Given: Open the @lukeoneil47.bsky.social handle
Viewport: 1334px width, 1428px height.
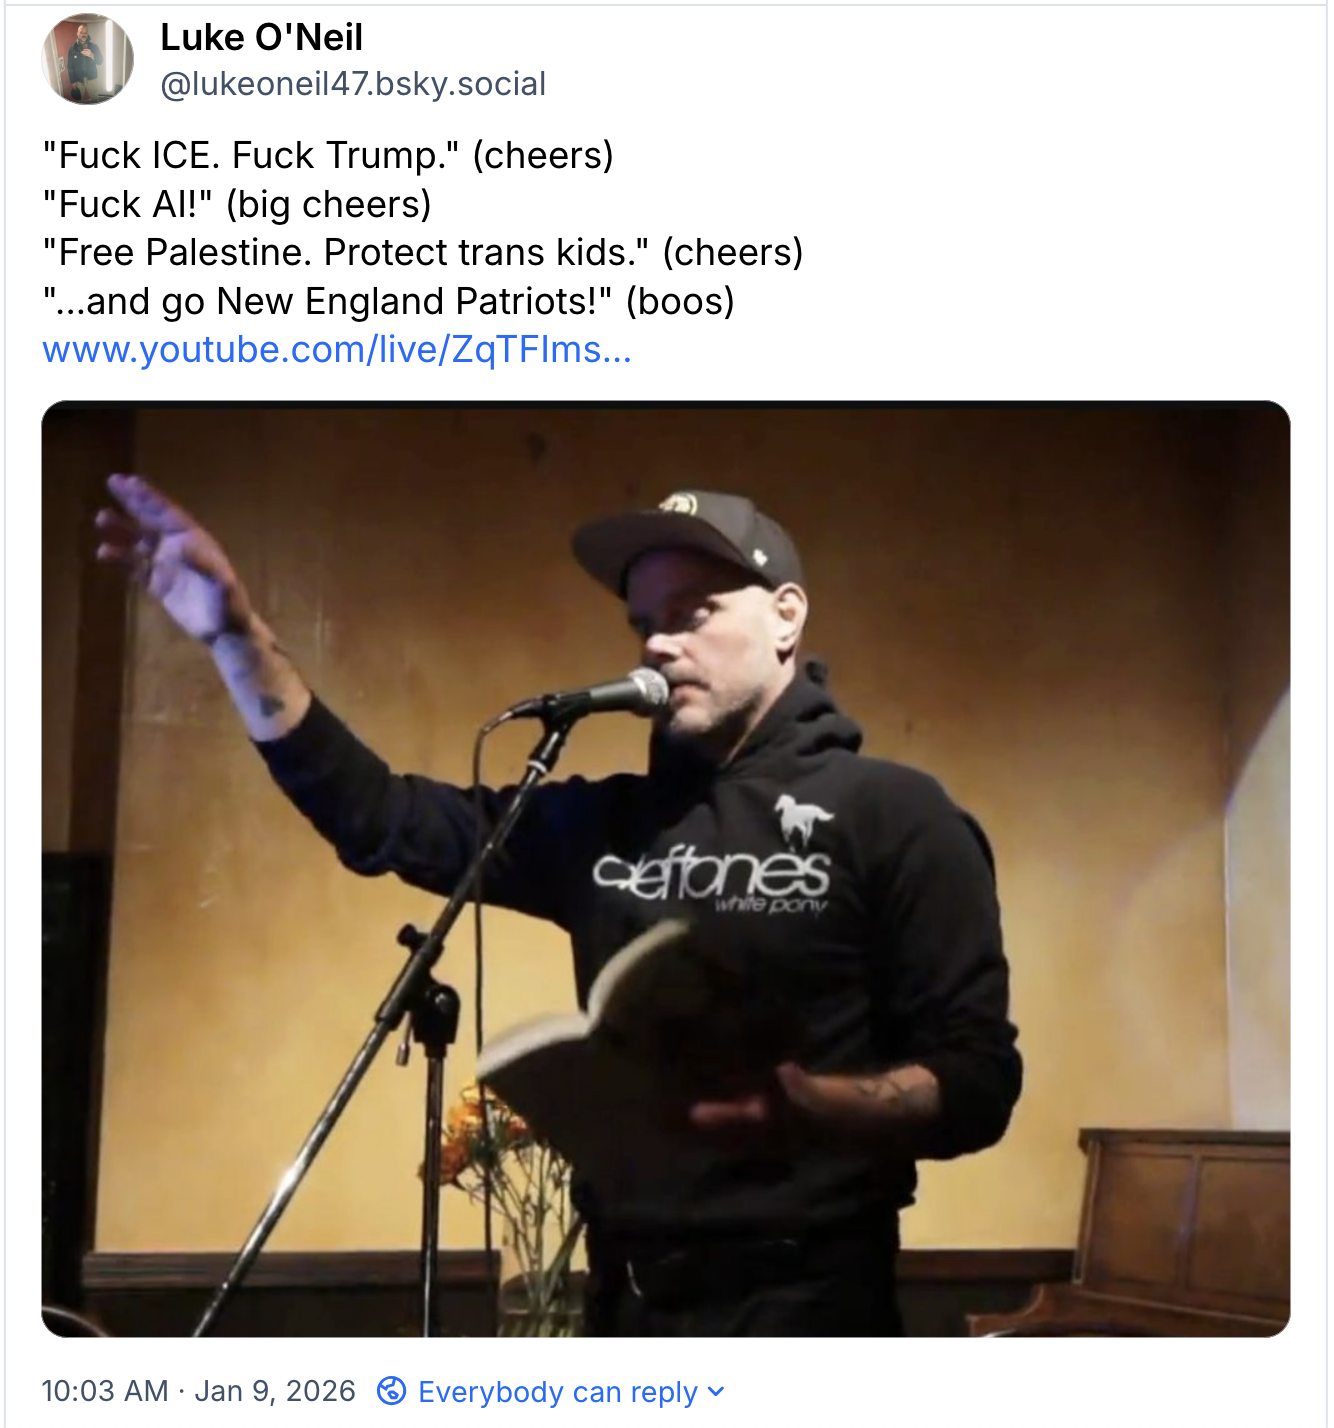Looking at the screenshot, I should 353,84.
